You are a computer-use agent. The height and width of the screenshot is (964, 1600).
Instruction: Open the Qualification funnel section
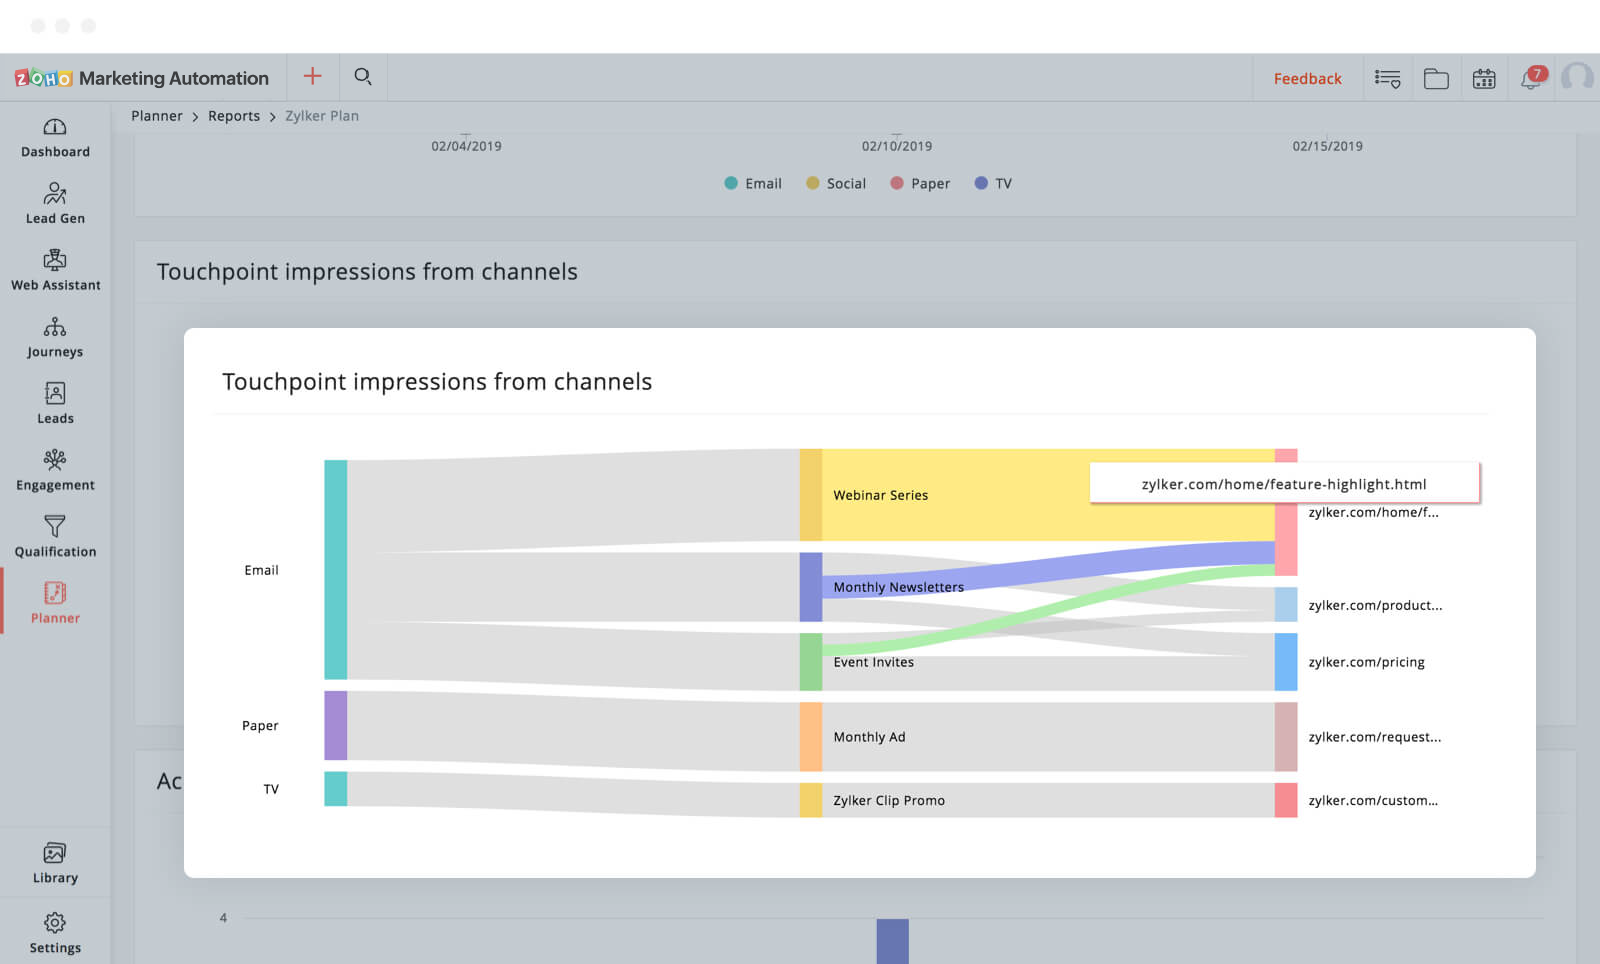coord(55,537)
